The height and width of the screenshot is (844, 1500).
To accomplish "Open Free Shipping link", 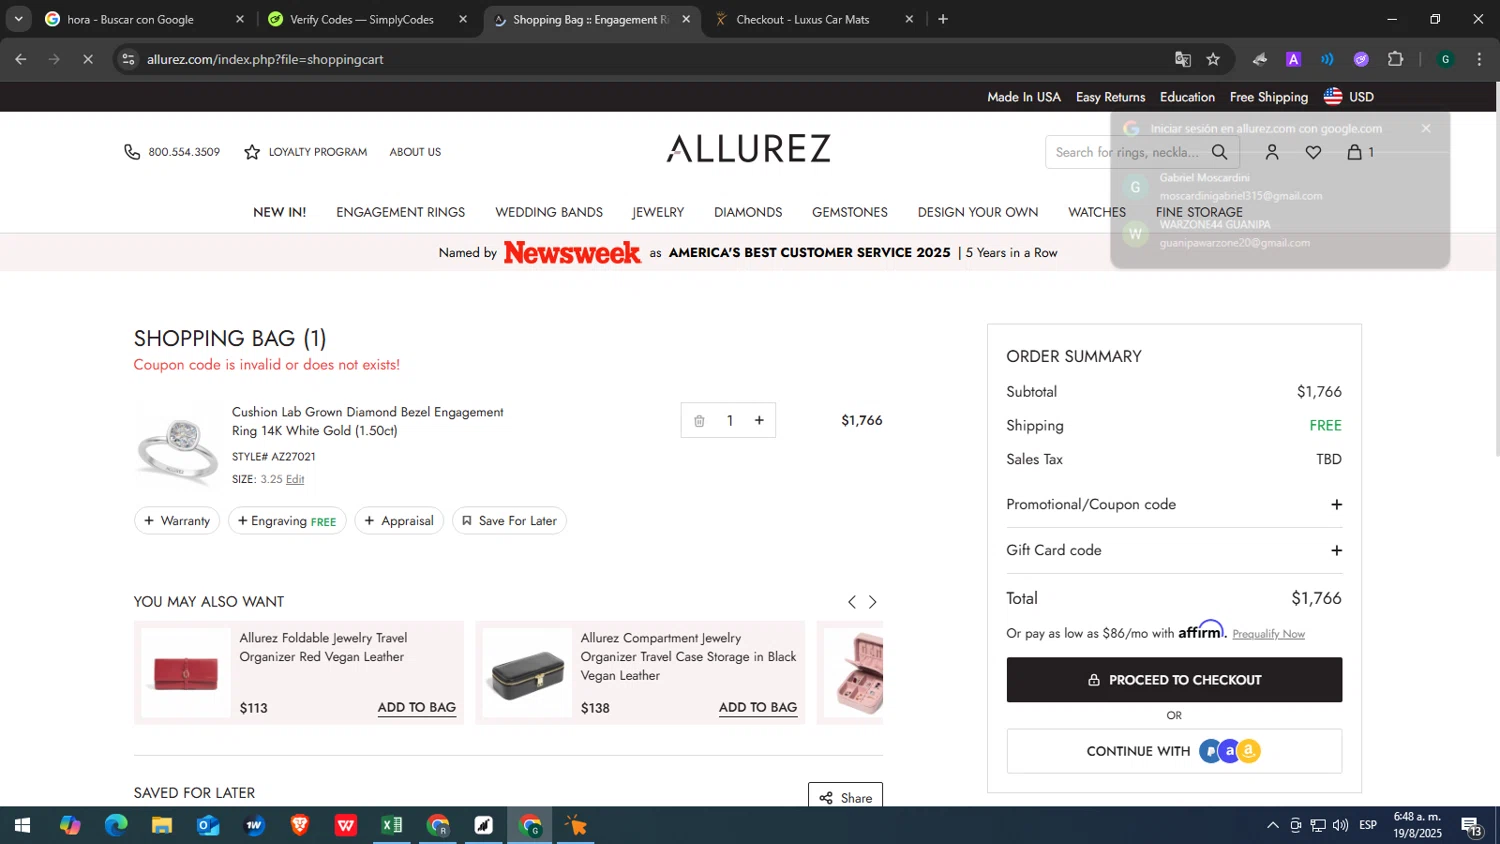I will coord(1268,97).
